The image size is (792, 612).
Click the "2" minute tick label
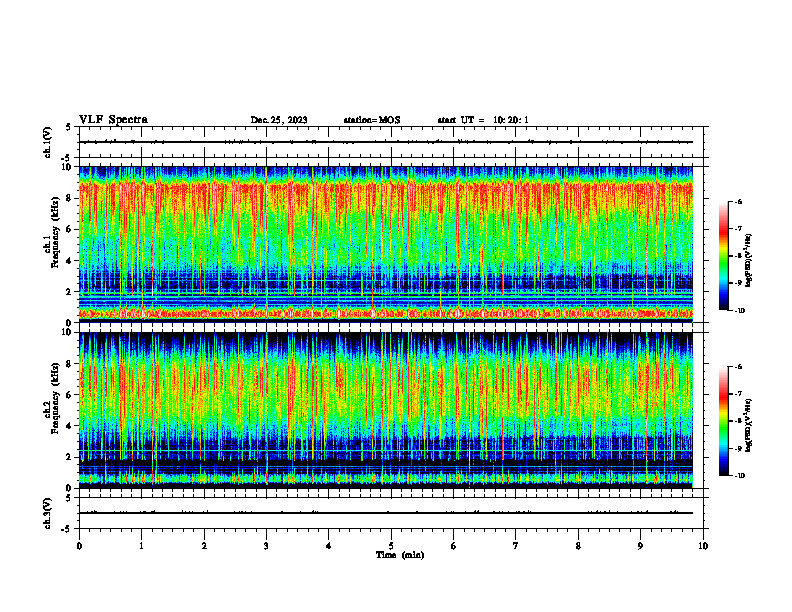coord(204,546)
